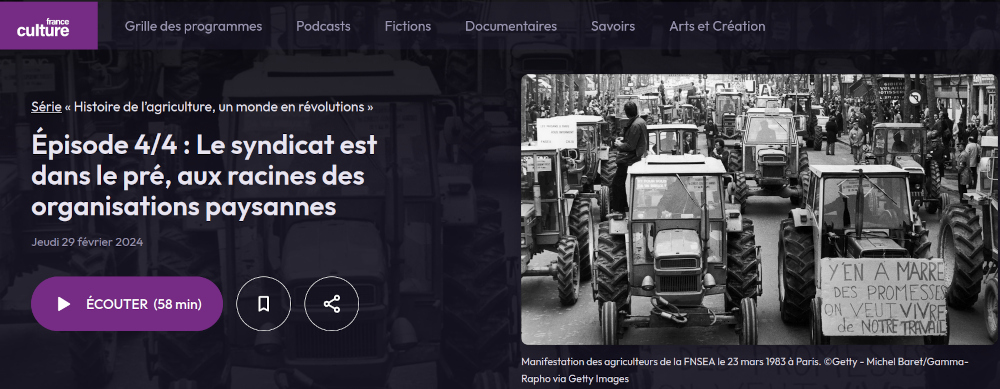The image size is (1000, 389).
Task: Open the Fictions section
Action: [x=408, y=26]
